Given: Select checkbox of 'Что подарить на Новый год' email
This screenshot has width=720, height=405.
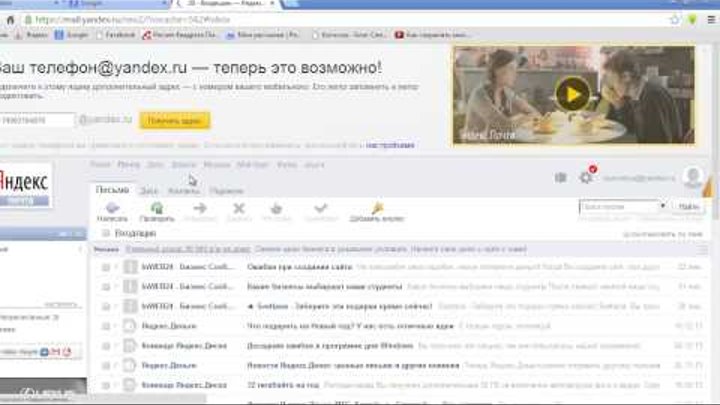Looking at the screenshot, I should (x=105, y=325).
